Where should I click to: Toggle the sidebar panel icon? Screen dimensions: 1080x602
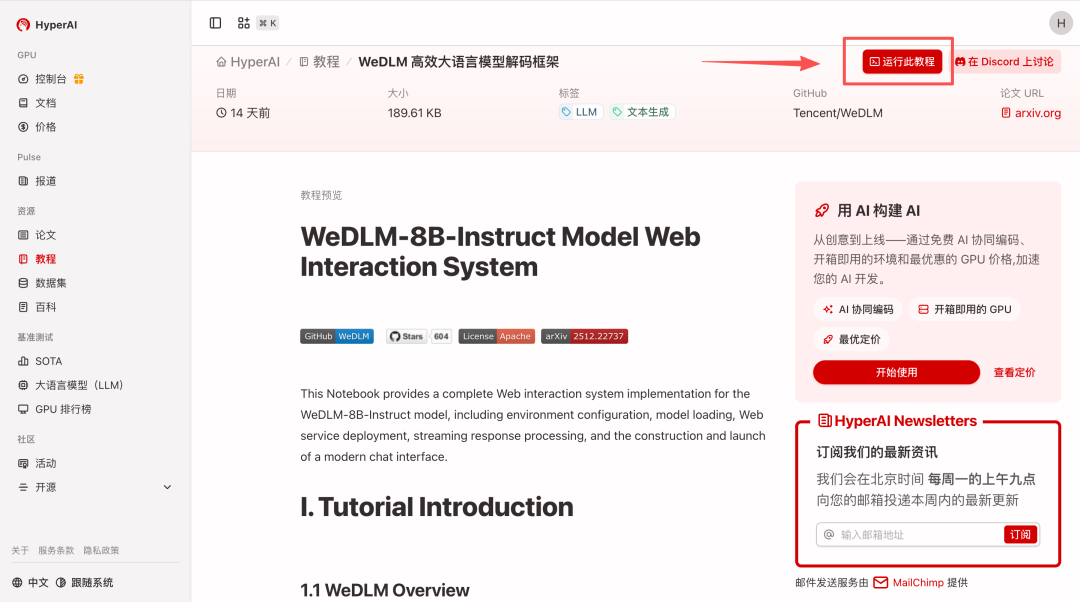click(x=215, y=23)
